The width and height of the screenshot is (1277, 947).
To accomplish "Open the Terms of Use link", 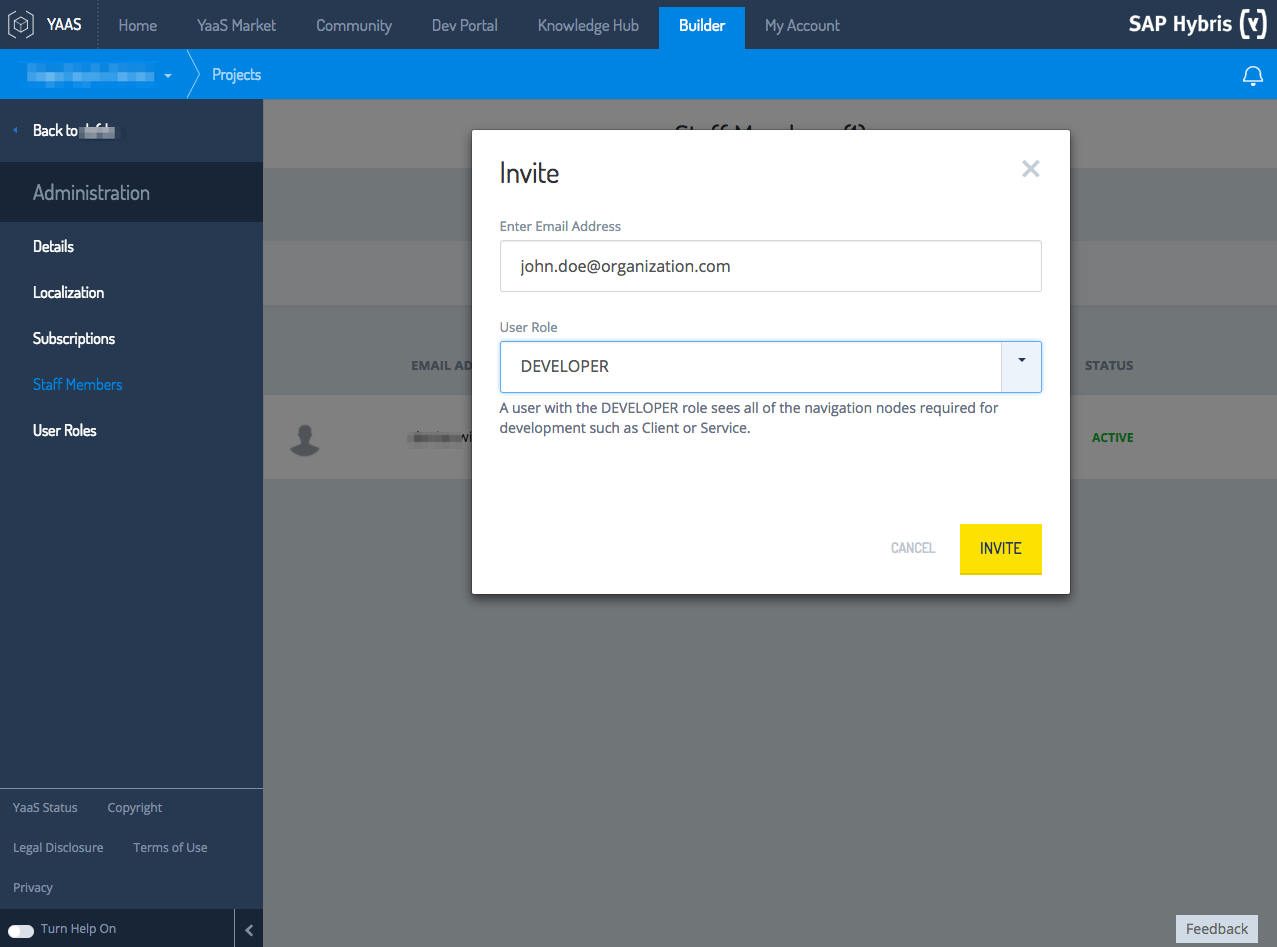I will click(170, 848).
